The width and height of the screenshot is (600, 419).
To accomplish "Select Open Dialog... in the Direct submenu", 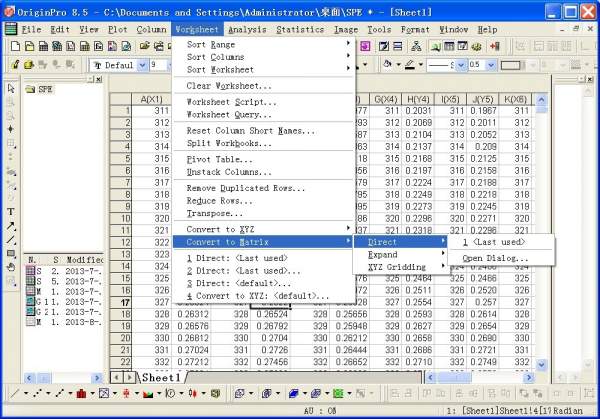I will (x=501, y=258).
